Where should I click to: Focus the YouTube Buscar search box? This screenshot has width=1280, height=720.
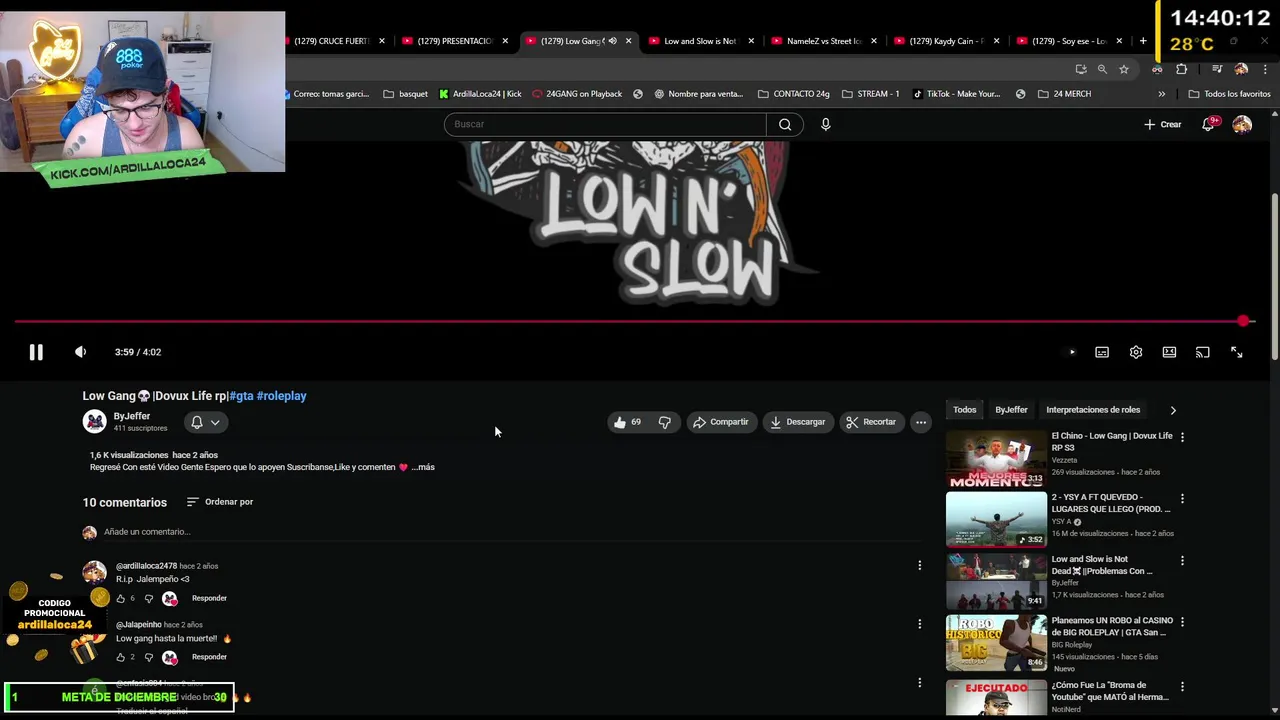605,124
